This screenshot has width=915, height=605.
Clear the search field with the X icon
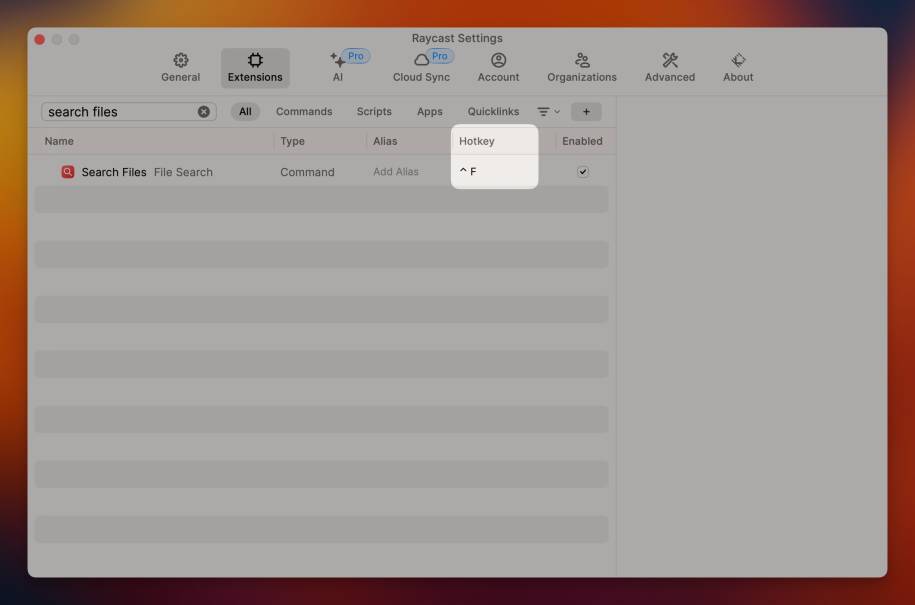click(204, 111)
